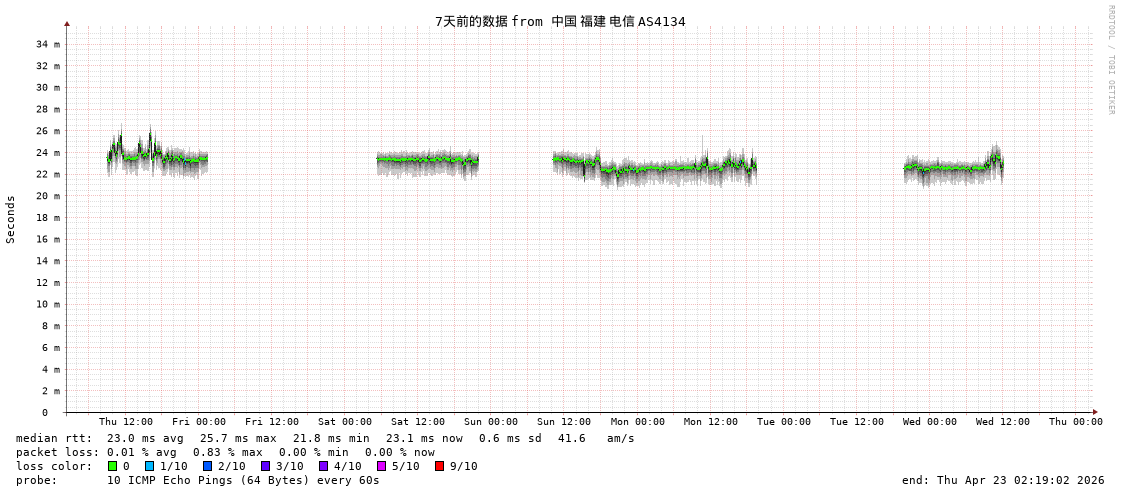The width and height of the screenshot is (1121, 494).
Task: Click the red 9/10 loss swatch
Action: 439,466
